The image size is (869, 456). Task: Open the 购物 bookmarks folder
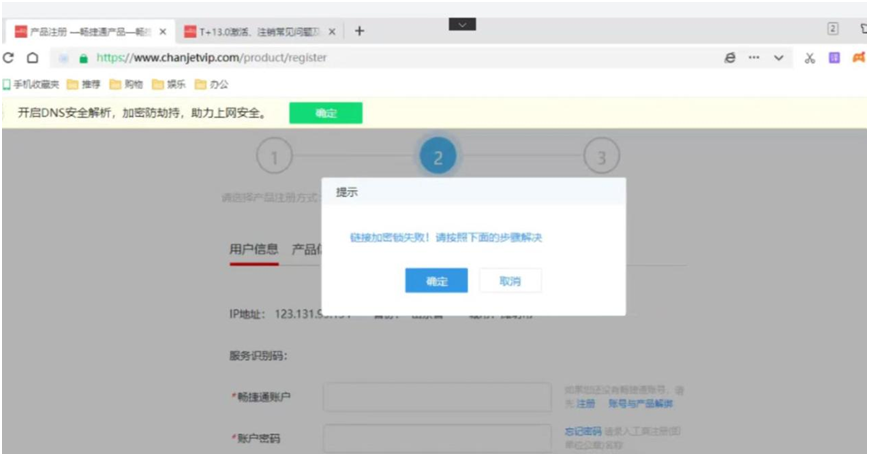click(x=127, y=84)
